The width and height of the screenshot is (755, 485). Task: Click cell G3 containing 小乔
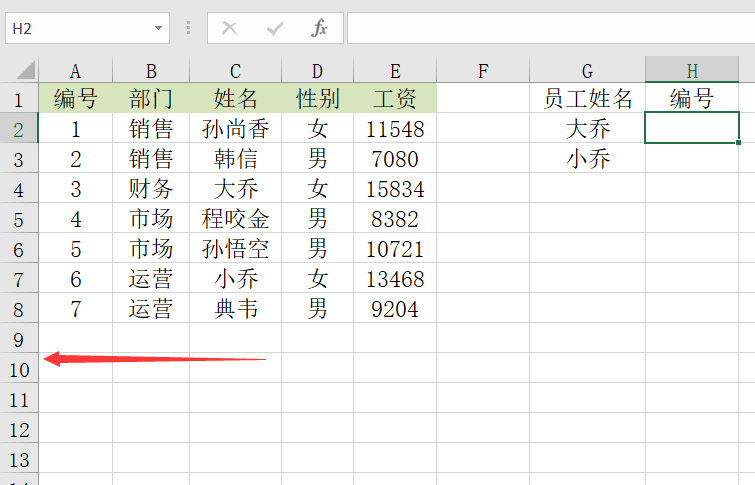pos(587,158)
